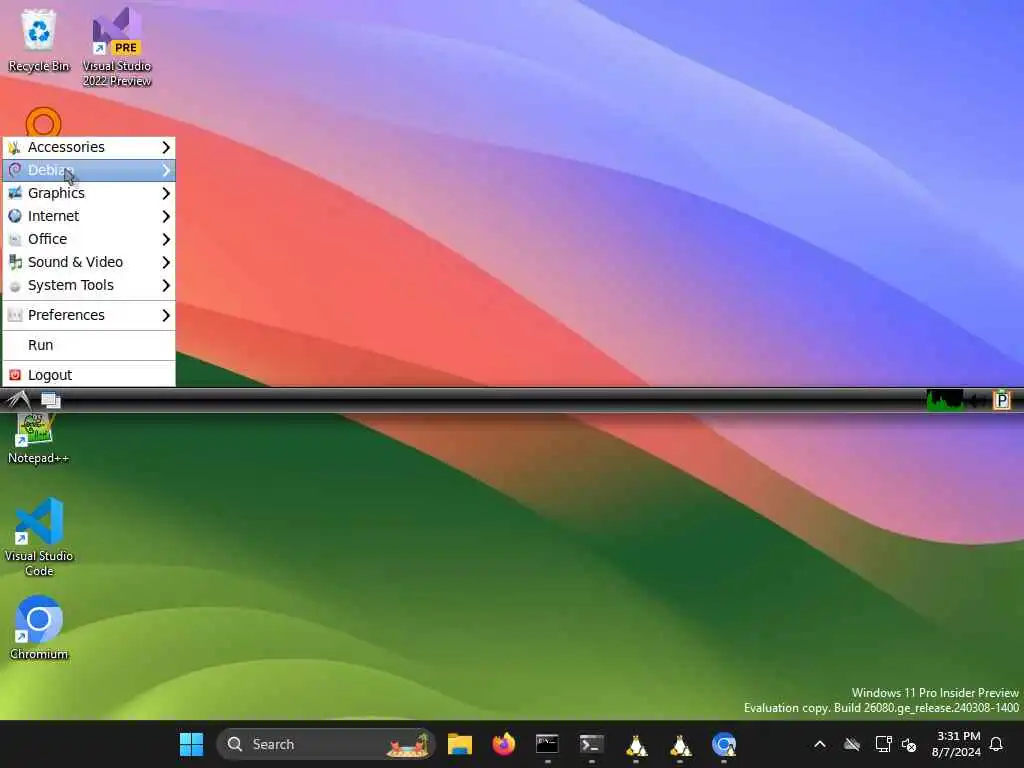Open the Preferences menu entry
The image size is (1024, 768).
pyautogui.click(x=89, y=315)
